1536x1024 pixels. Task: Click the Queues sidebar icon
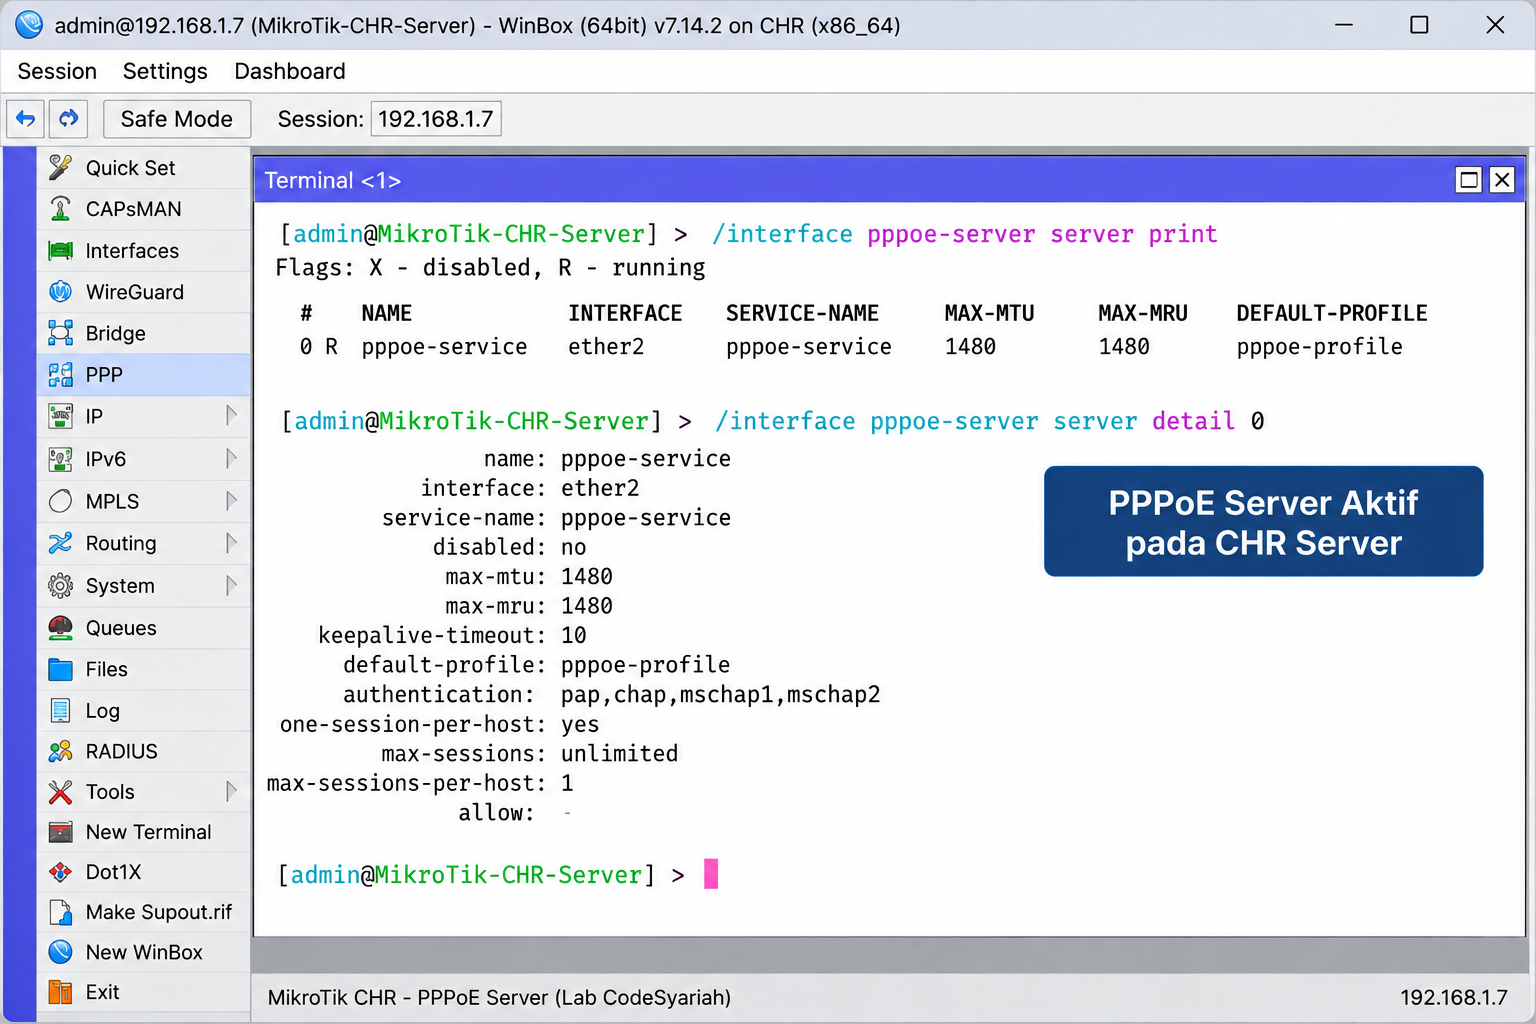click(x=60, y=627)
